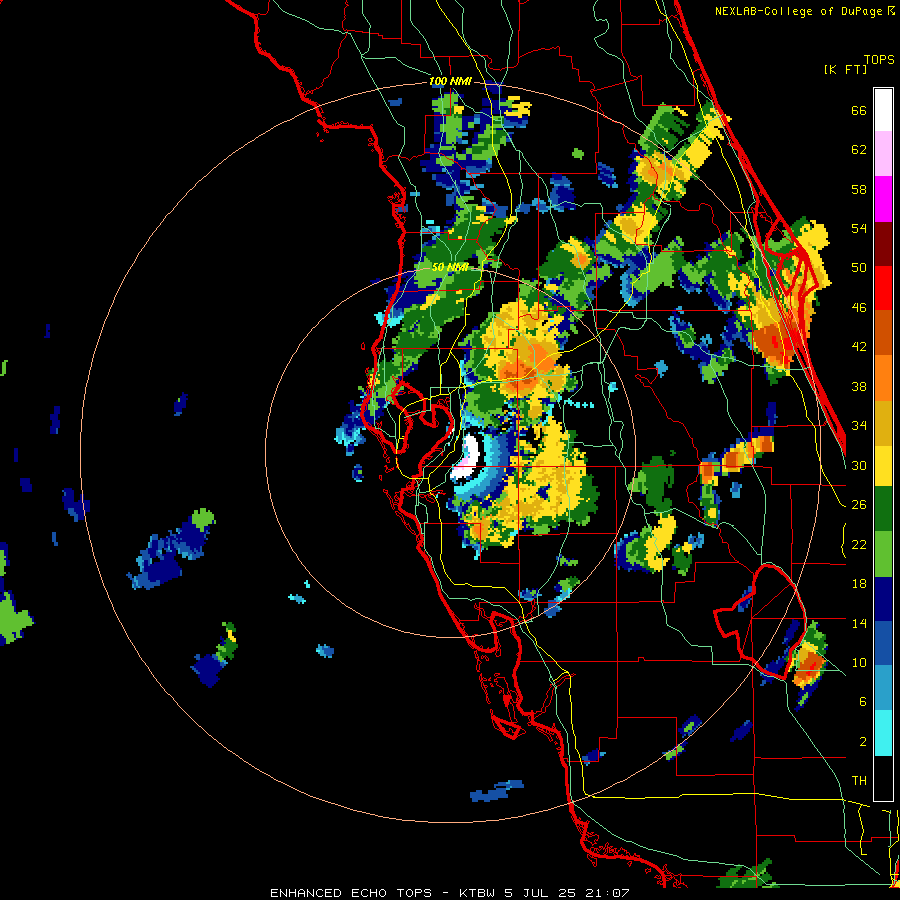900x900 pixels.
Task: Pick the magenta legend color swatch
Action: (883, 199)
